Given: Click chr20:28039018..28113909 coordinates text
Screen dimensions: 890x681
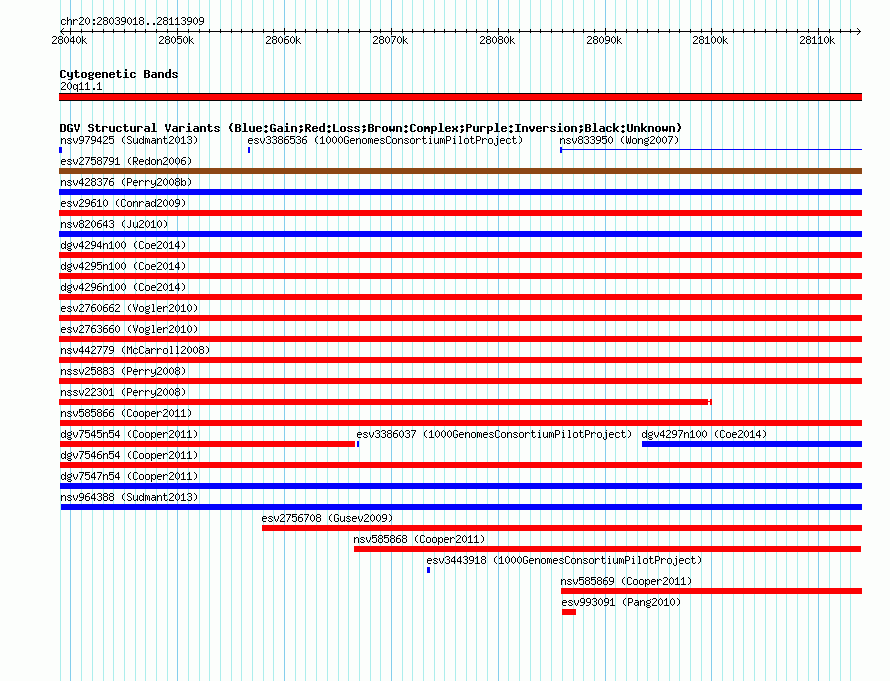Looking at the screenshot, I should [132, 21].
